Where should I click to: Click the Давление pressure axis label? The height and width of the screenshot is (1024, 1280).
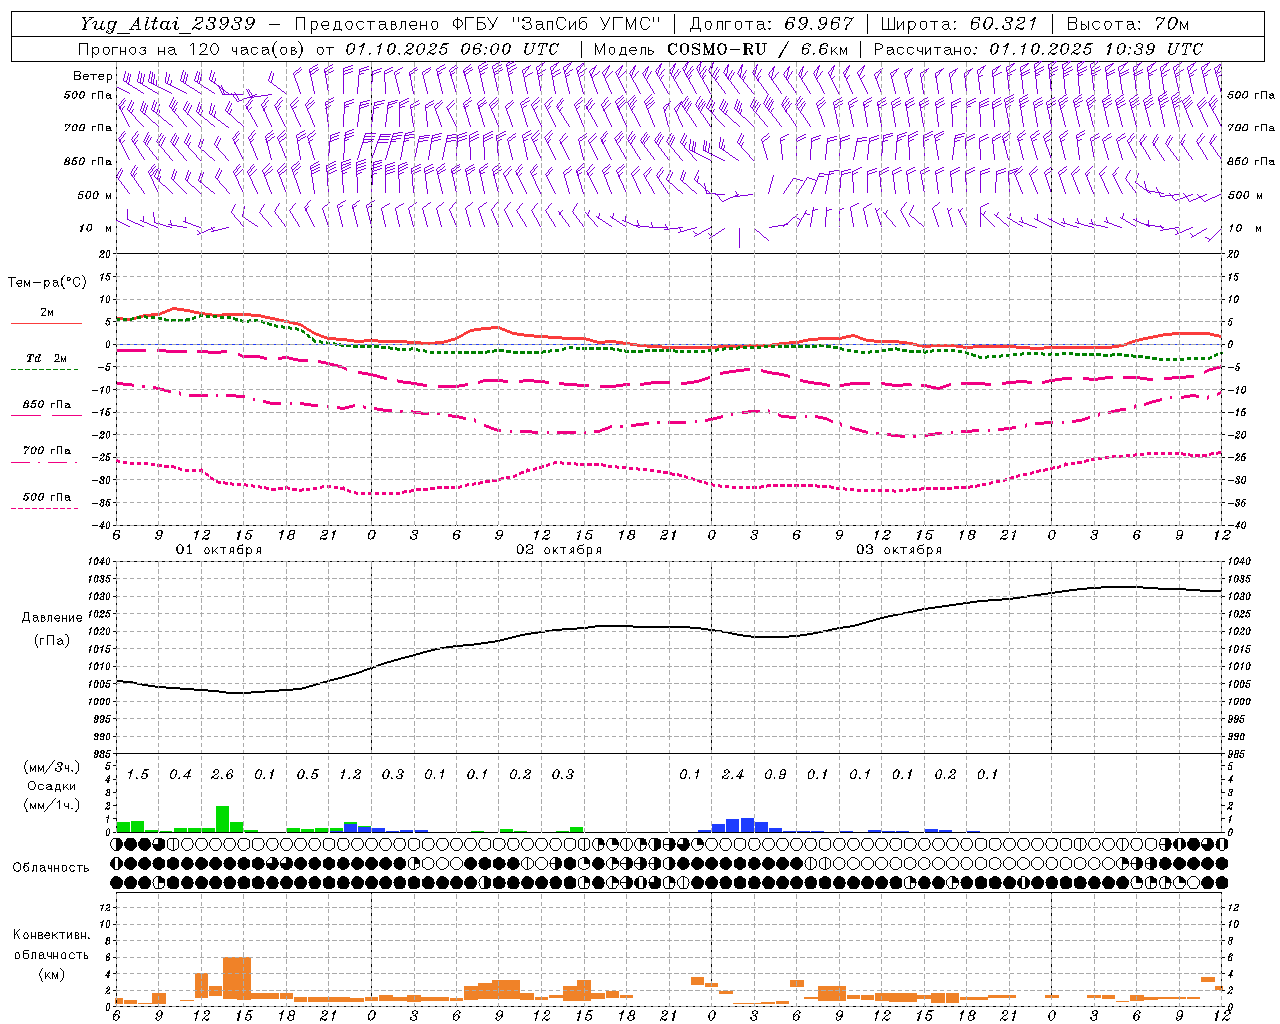pyautogui.click(x=52, y=618)
